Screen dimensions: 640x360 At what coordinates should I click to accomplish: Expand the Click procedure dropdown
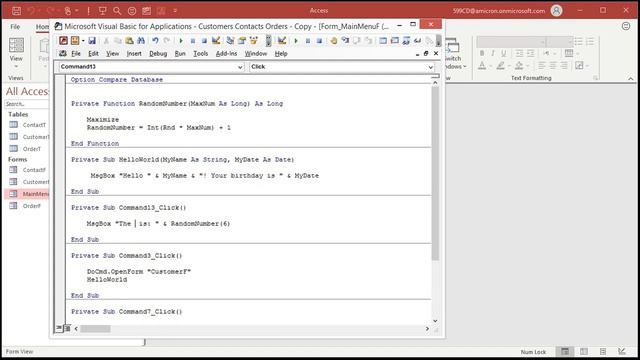[430, 67]
